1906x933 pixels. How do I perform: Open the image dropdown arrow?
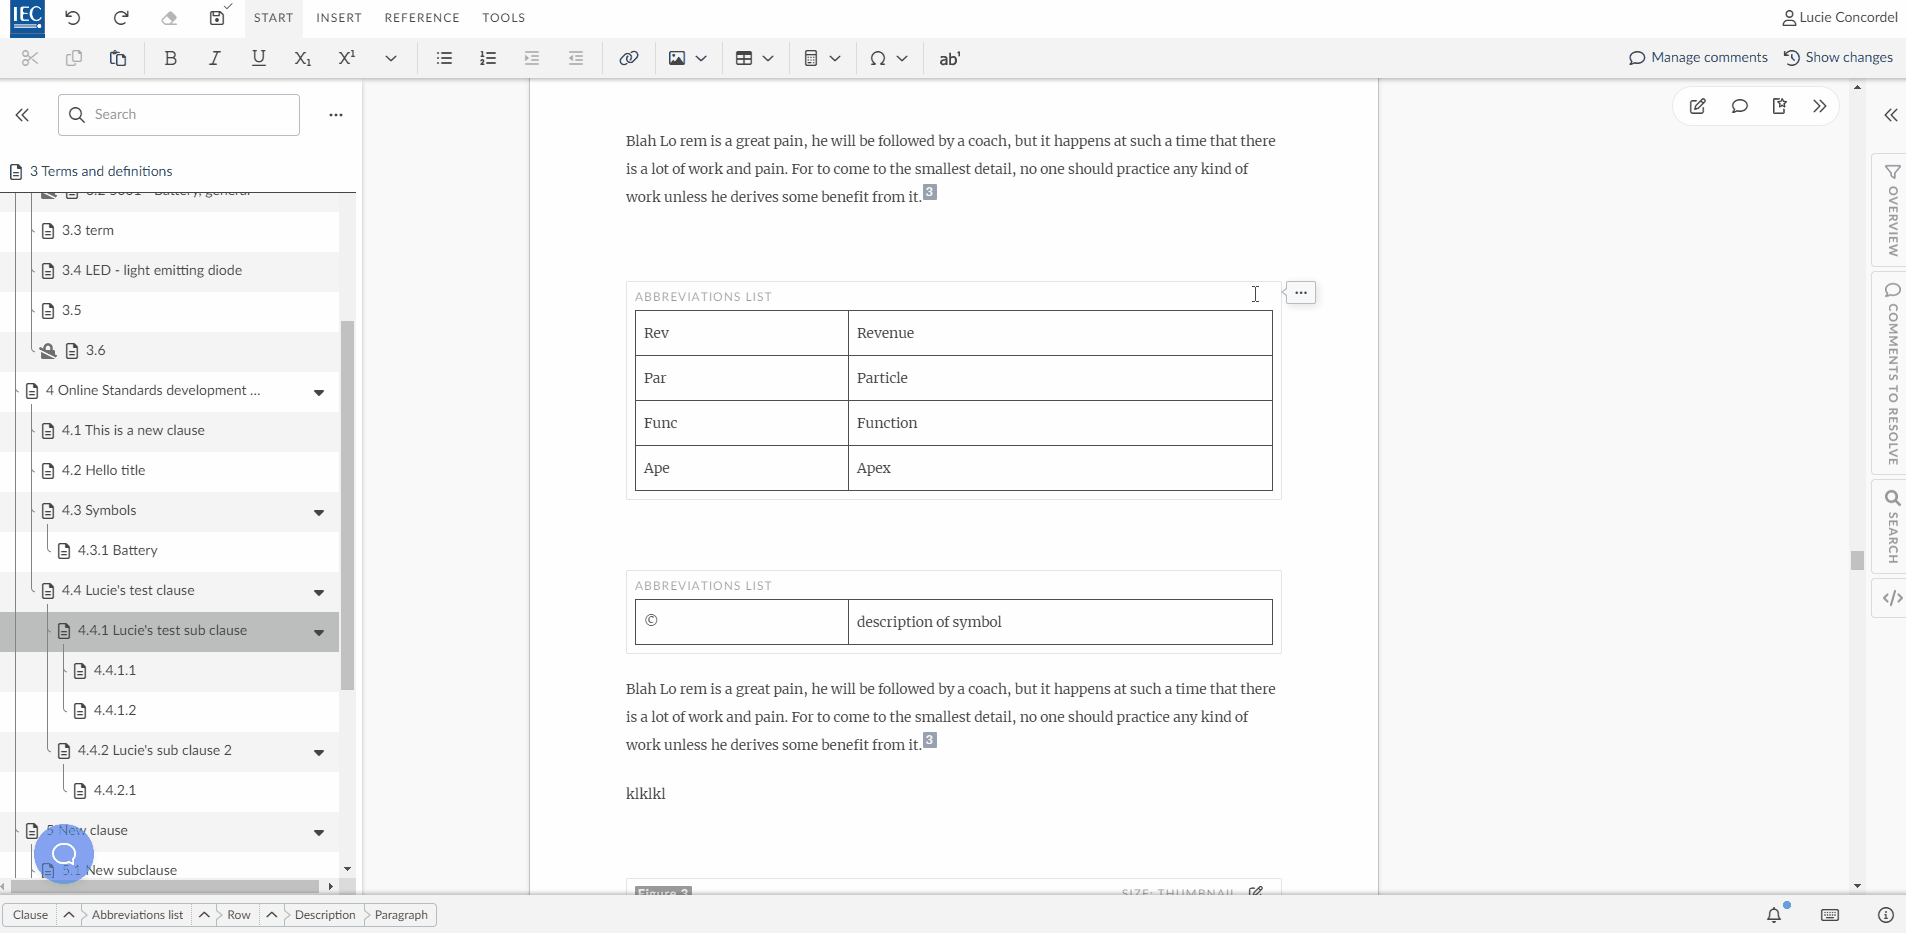[701, 58]
